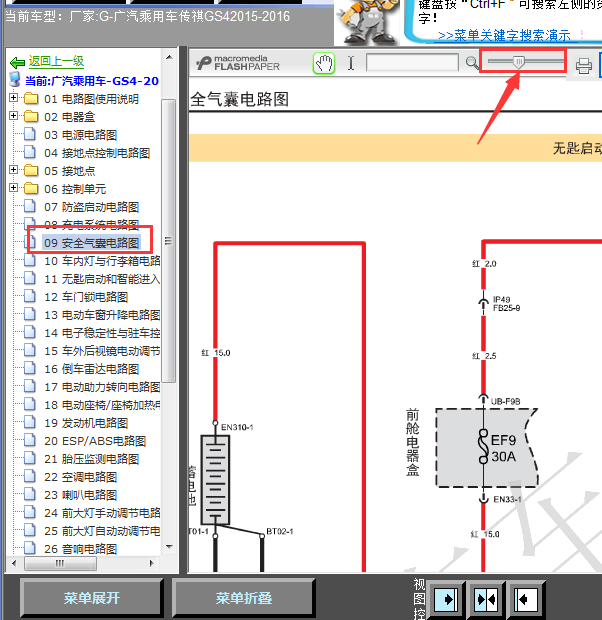
Task: Open 22 空调电路图
Action: click(x=80, y=477)
